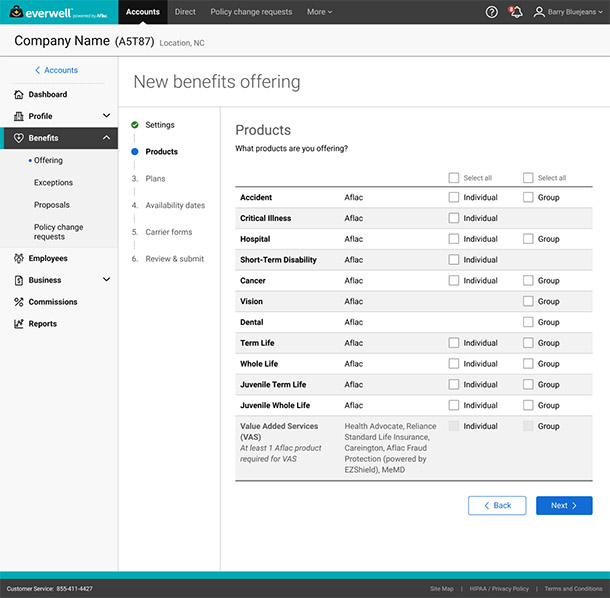The width and height of the screenshot is (610, 598).
Task: Click the Value Added Services (VAS) label
Action: (x=279, y=431)
